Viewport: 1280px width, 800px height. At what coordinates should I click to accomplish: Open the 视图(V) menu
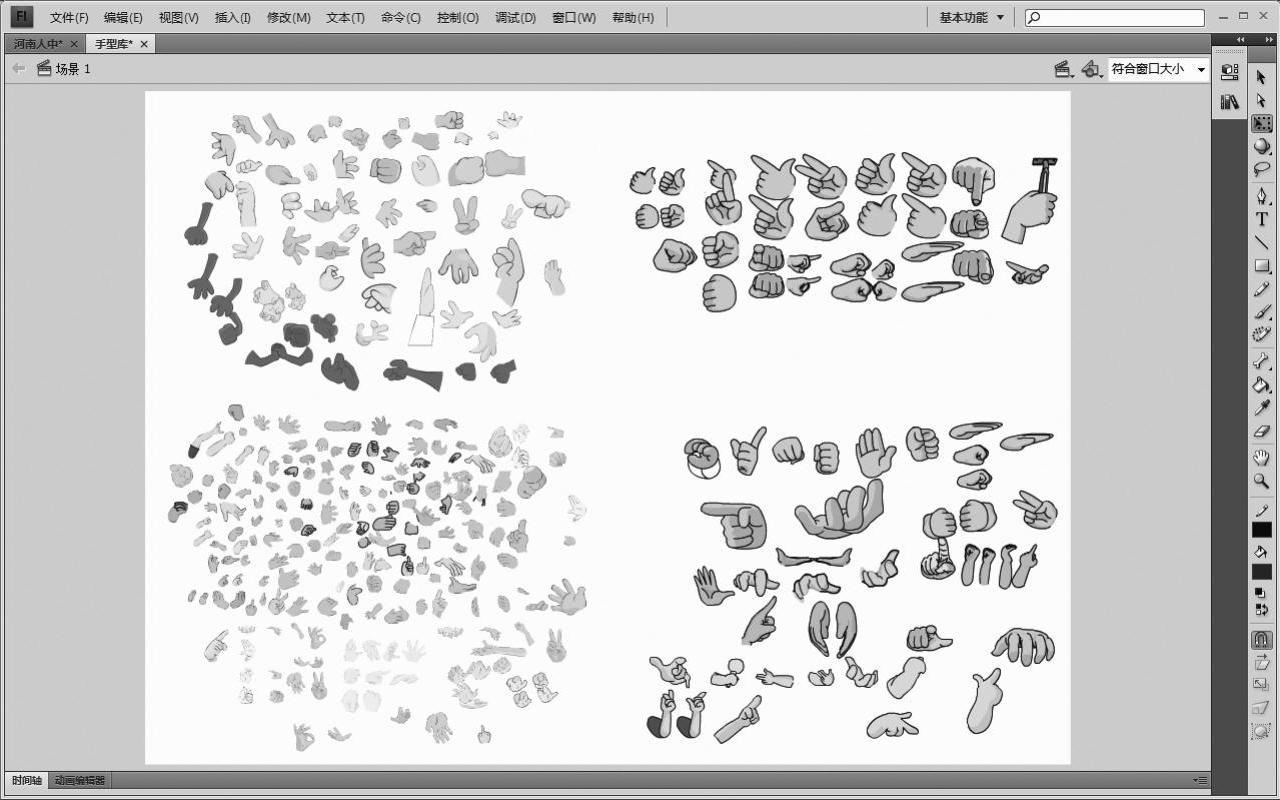click(x=178, y=18)
